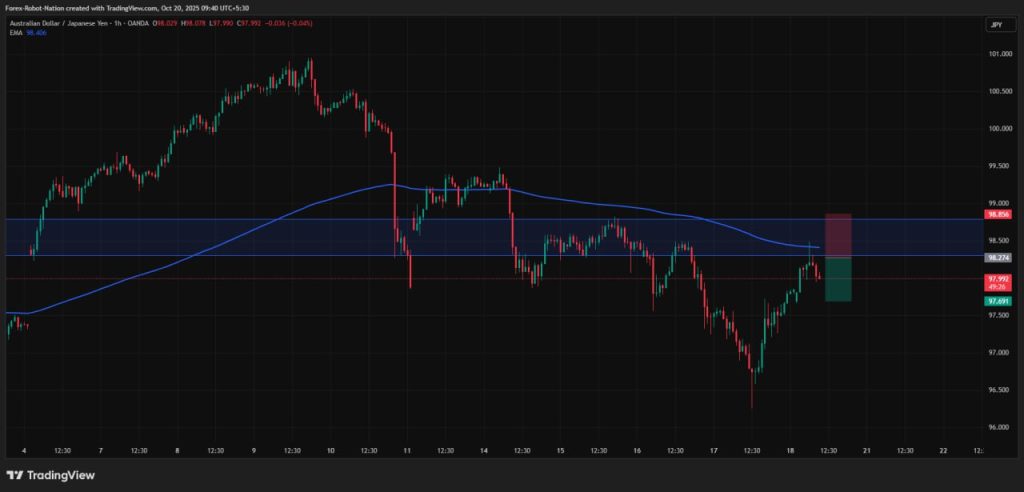1024x492 pixels.
Task: Click the 96.000 price axis label
Action: 999,427
